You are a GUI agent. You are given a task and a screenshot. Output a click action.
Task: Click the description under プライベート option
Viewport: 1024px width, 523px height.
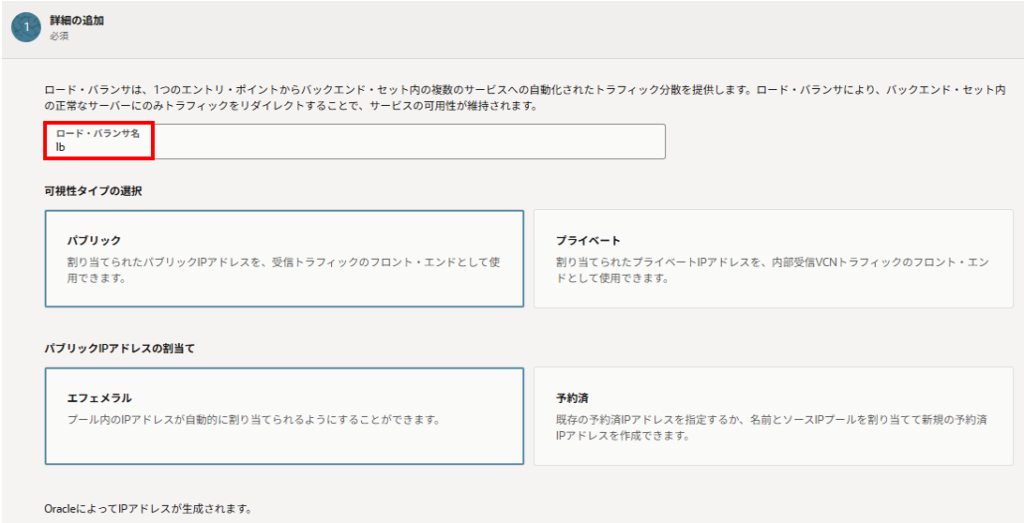(x=772, y=270)
